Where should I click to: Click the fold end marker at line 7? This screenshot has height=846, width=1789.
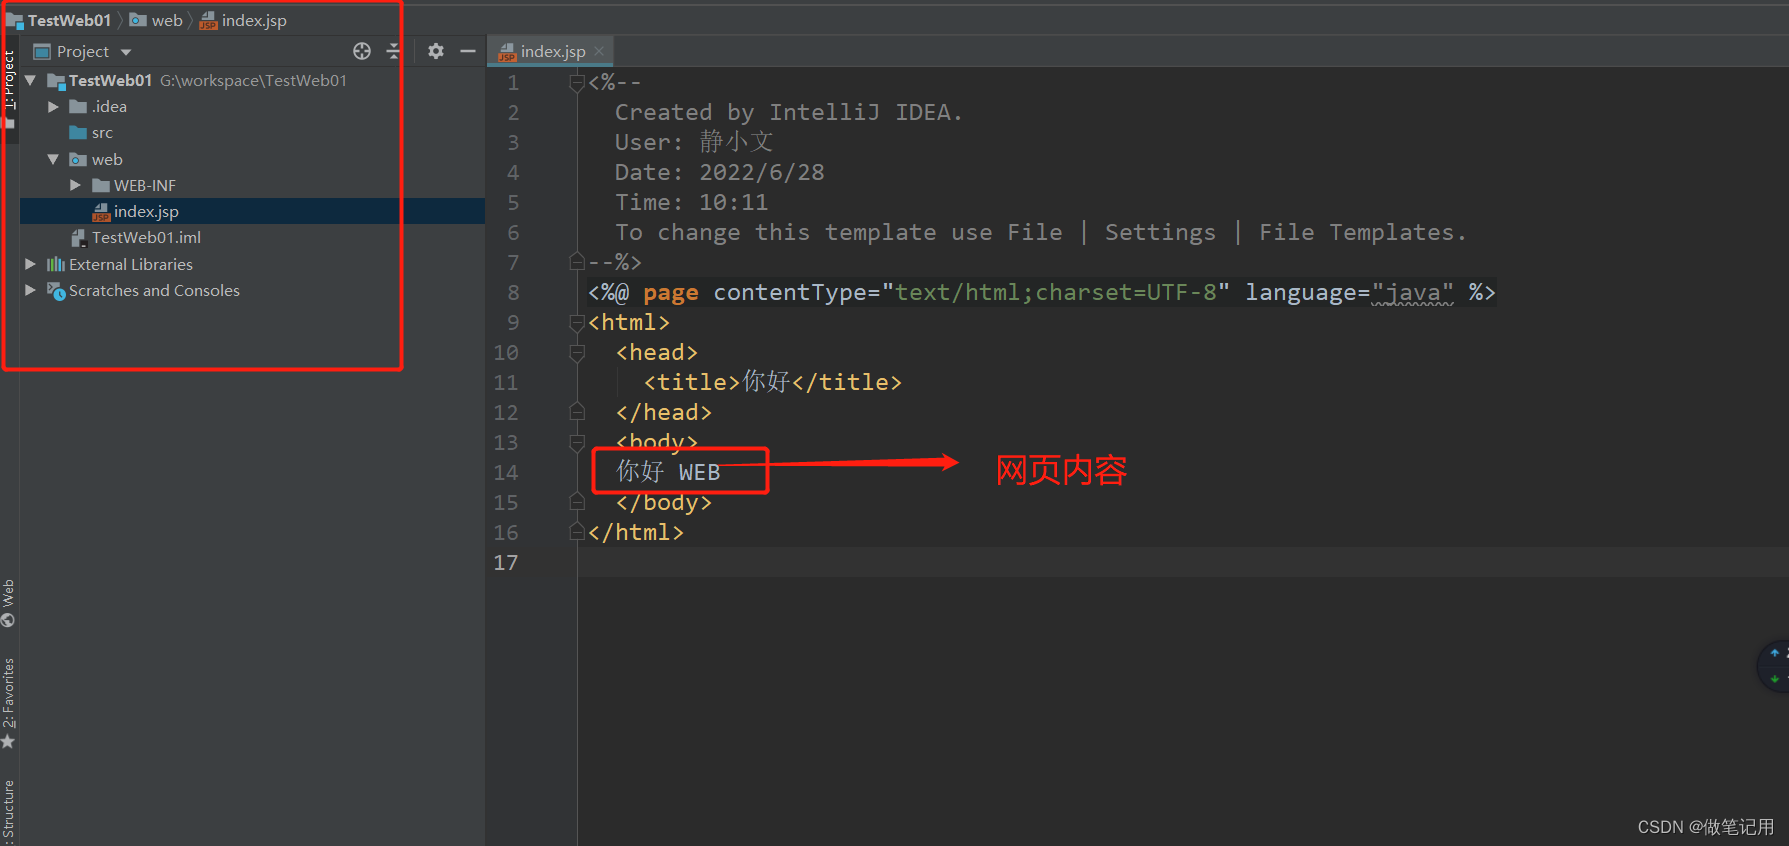point(577,262)
